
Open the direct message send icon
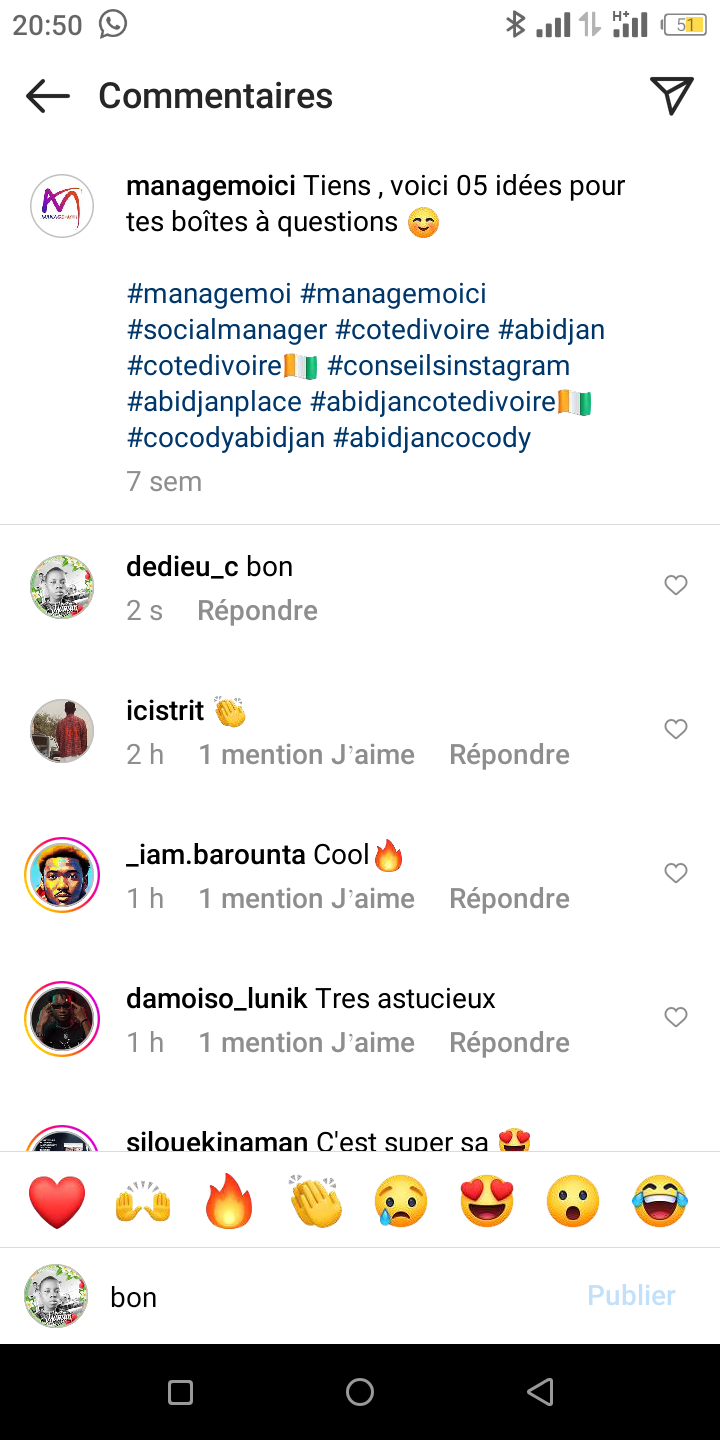pyautogui.click(x=672, y=96)
